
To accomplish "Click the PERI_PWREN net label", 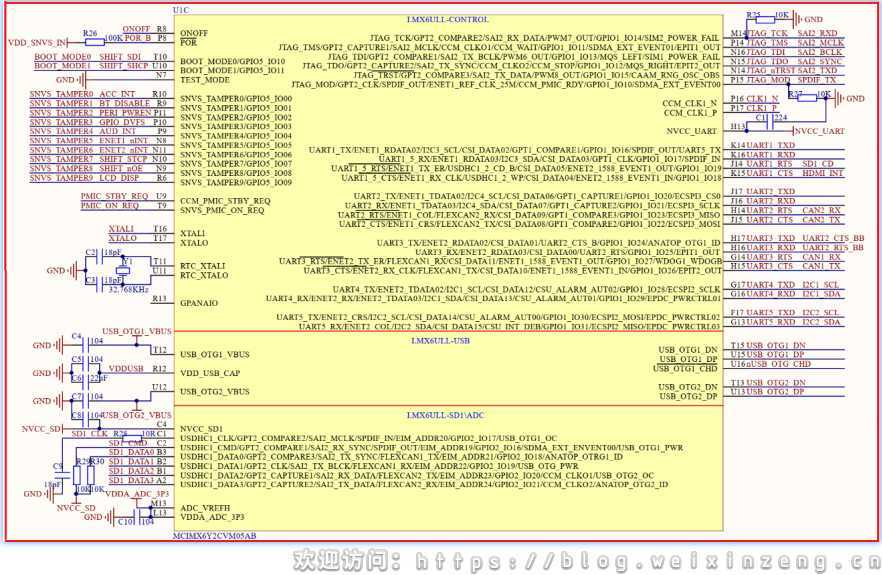I will (x=125, y=113).
